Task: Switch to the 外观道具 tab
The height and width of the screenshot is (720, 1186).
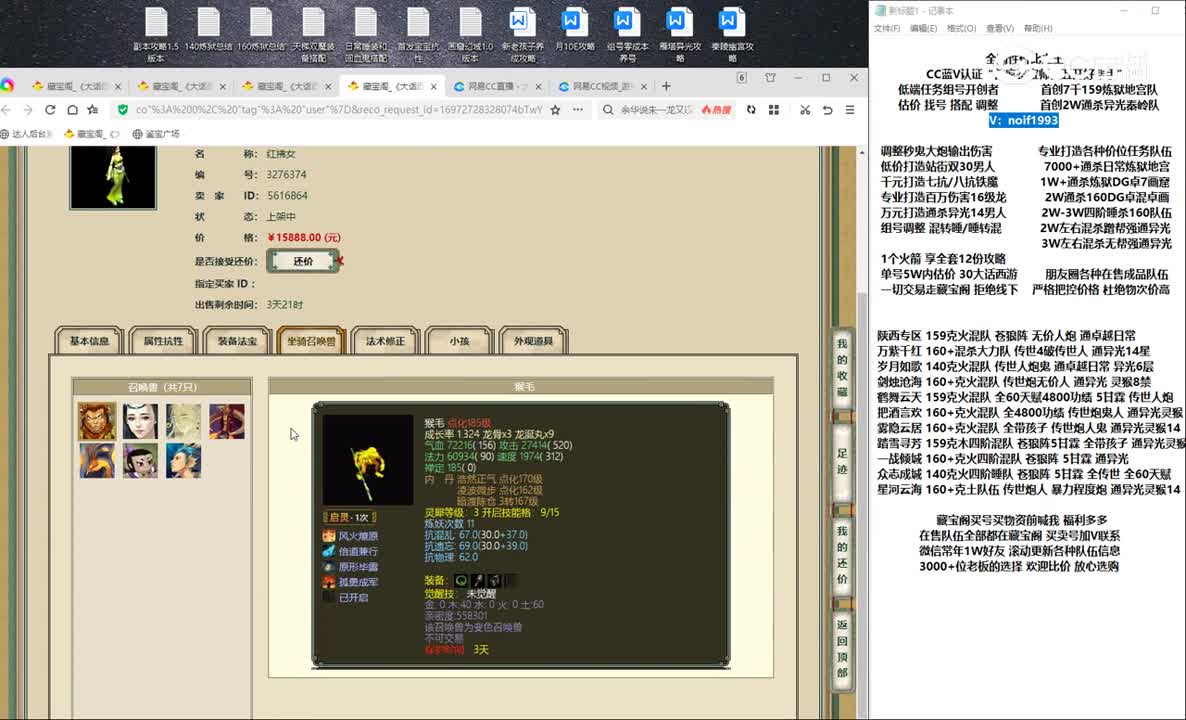Action: (533, 341)
